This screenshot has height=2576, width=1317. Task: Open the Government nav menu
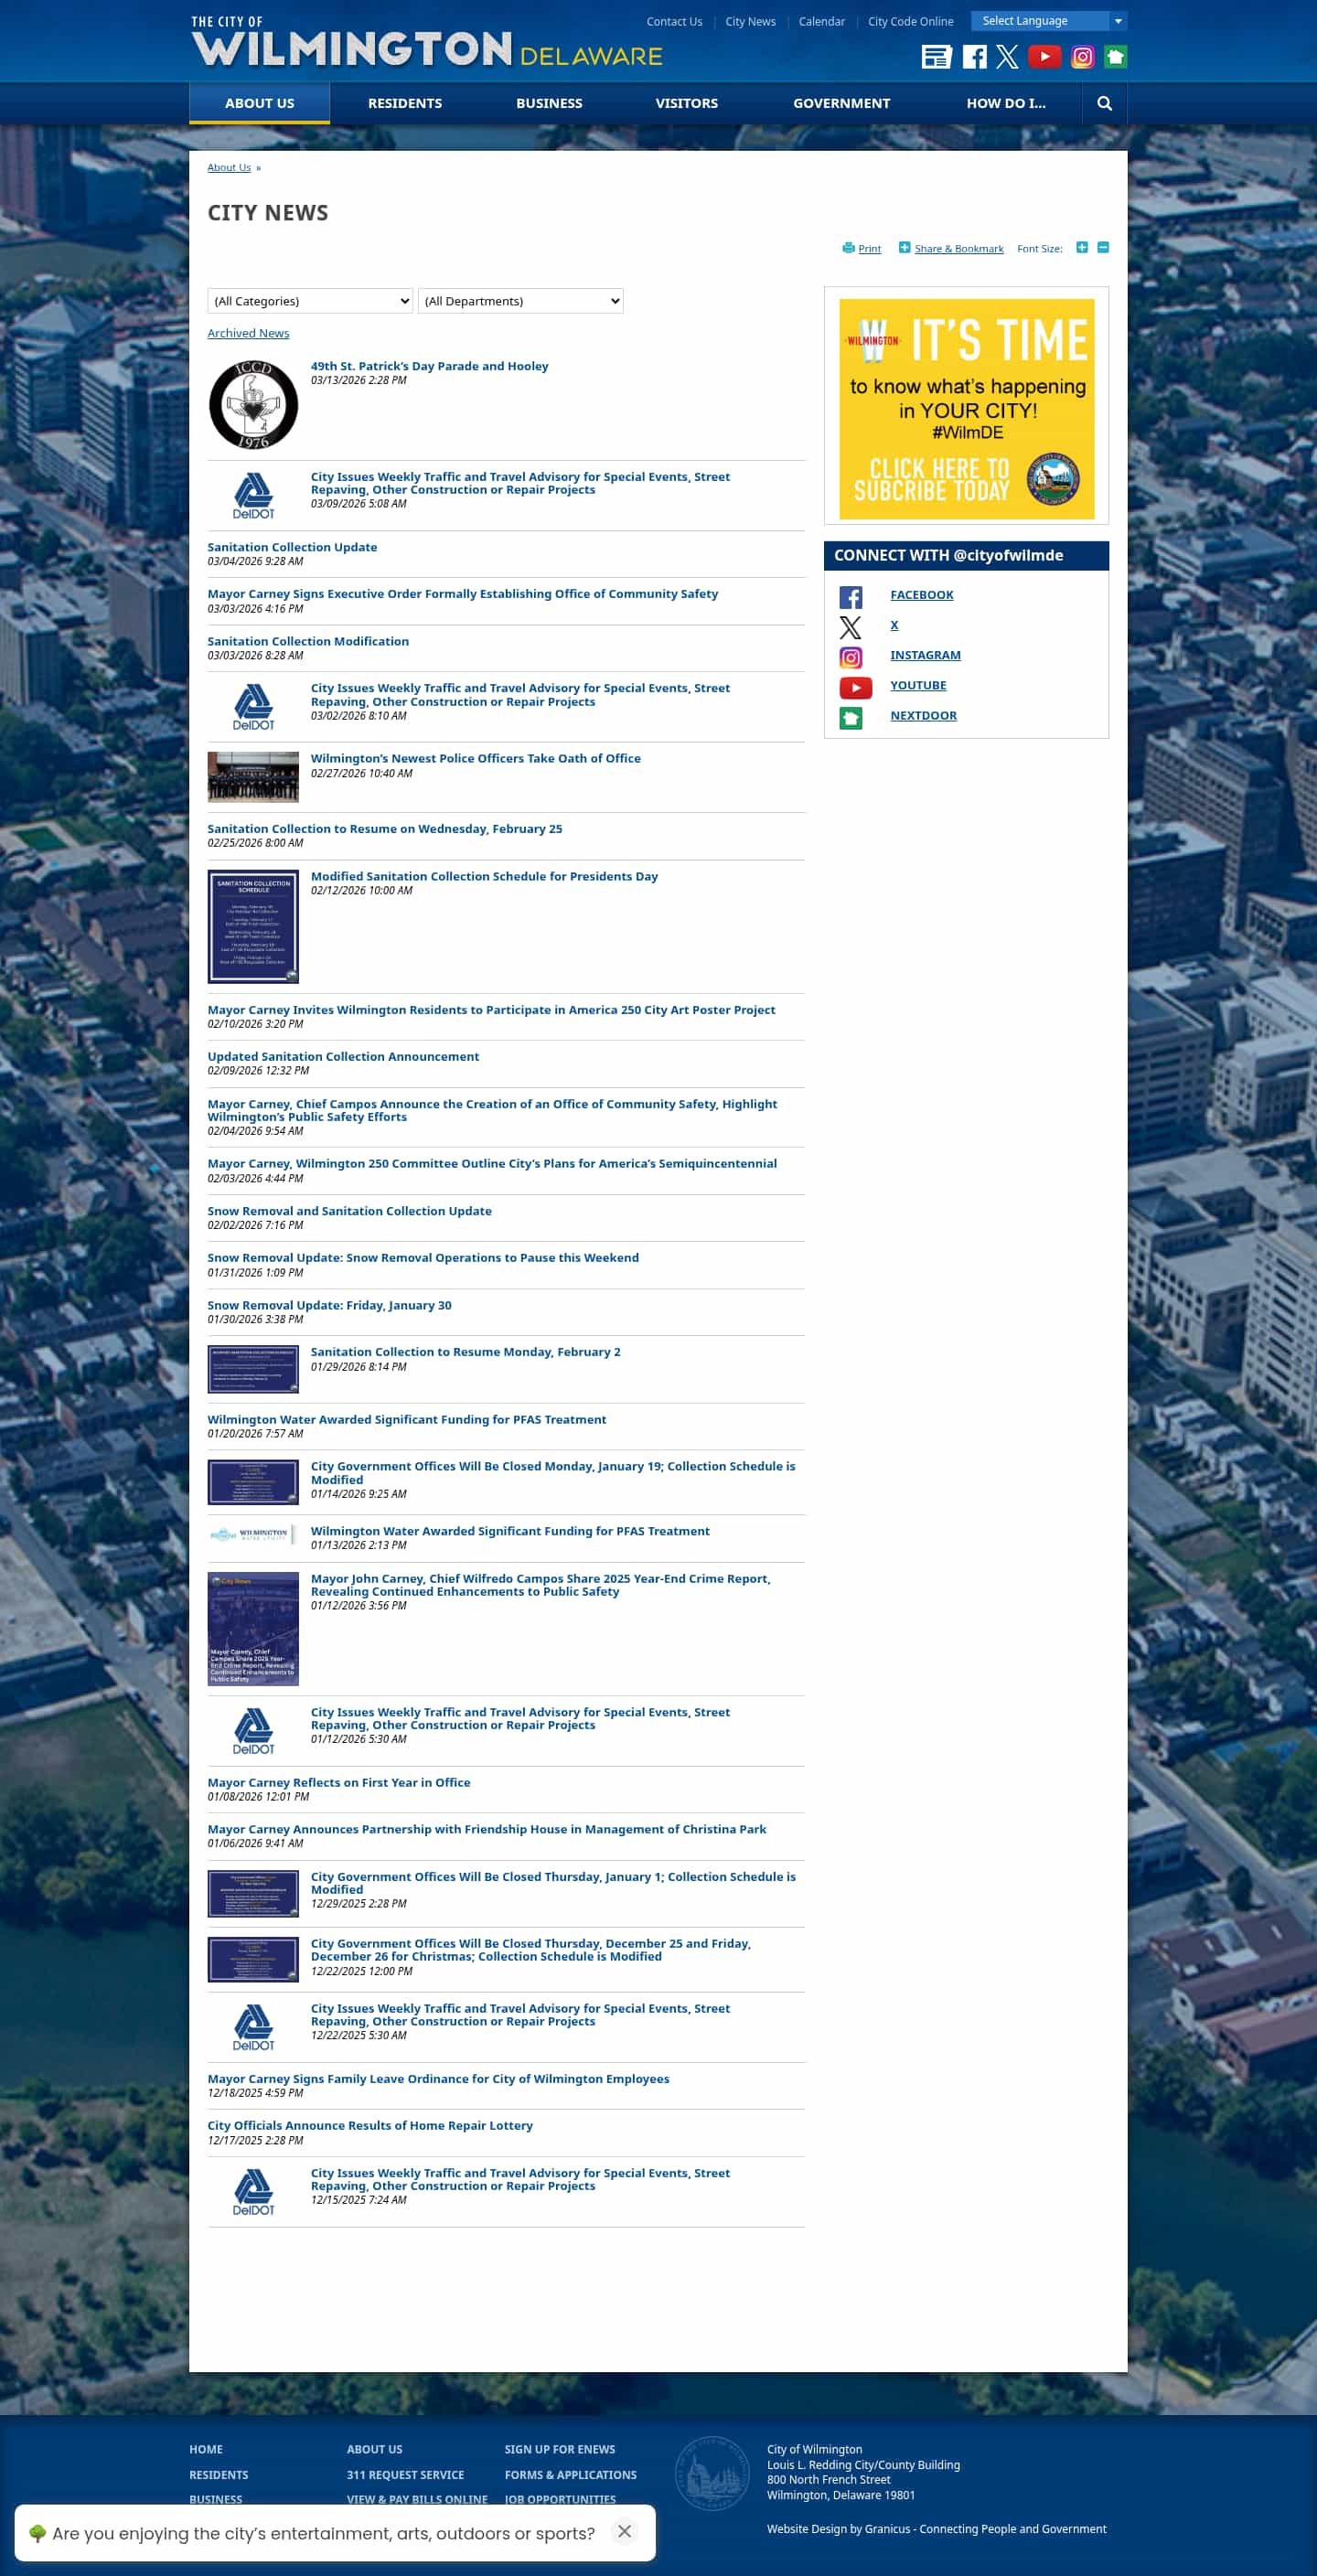tap(841, 103)
